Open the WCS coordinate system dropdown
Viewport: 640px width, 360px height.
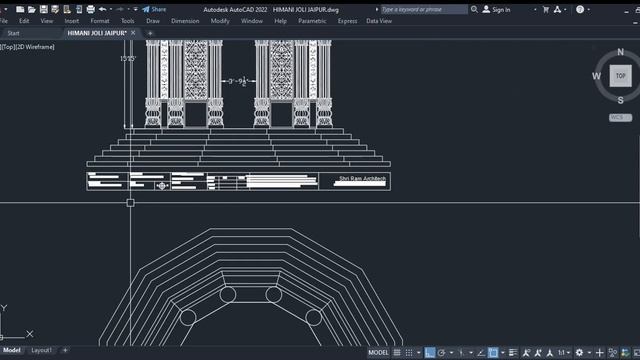tap(620, 118)
